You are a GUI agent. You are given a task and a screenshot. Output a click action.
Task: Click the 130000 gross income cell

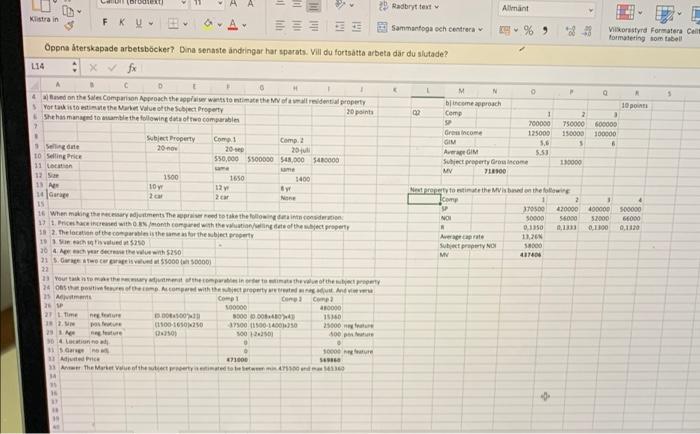570,162
